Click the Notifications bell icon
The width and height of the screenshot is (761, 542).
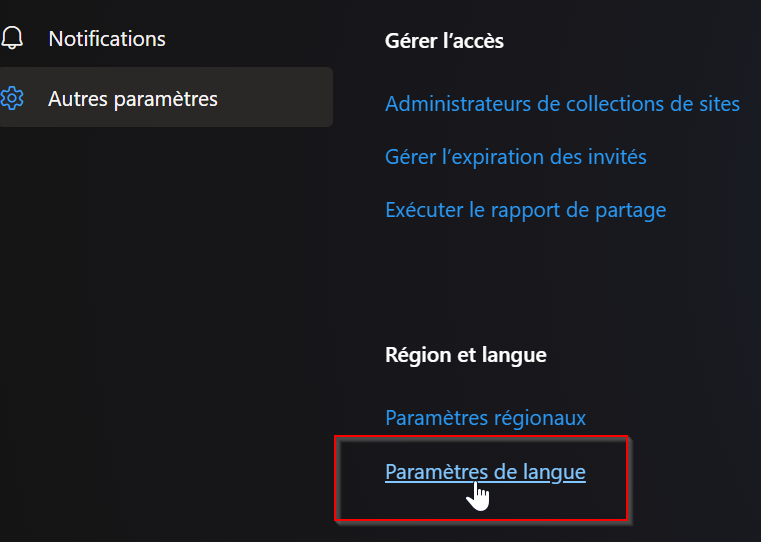click(12, 39)
